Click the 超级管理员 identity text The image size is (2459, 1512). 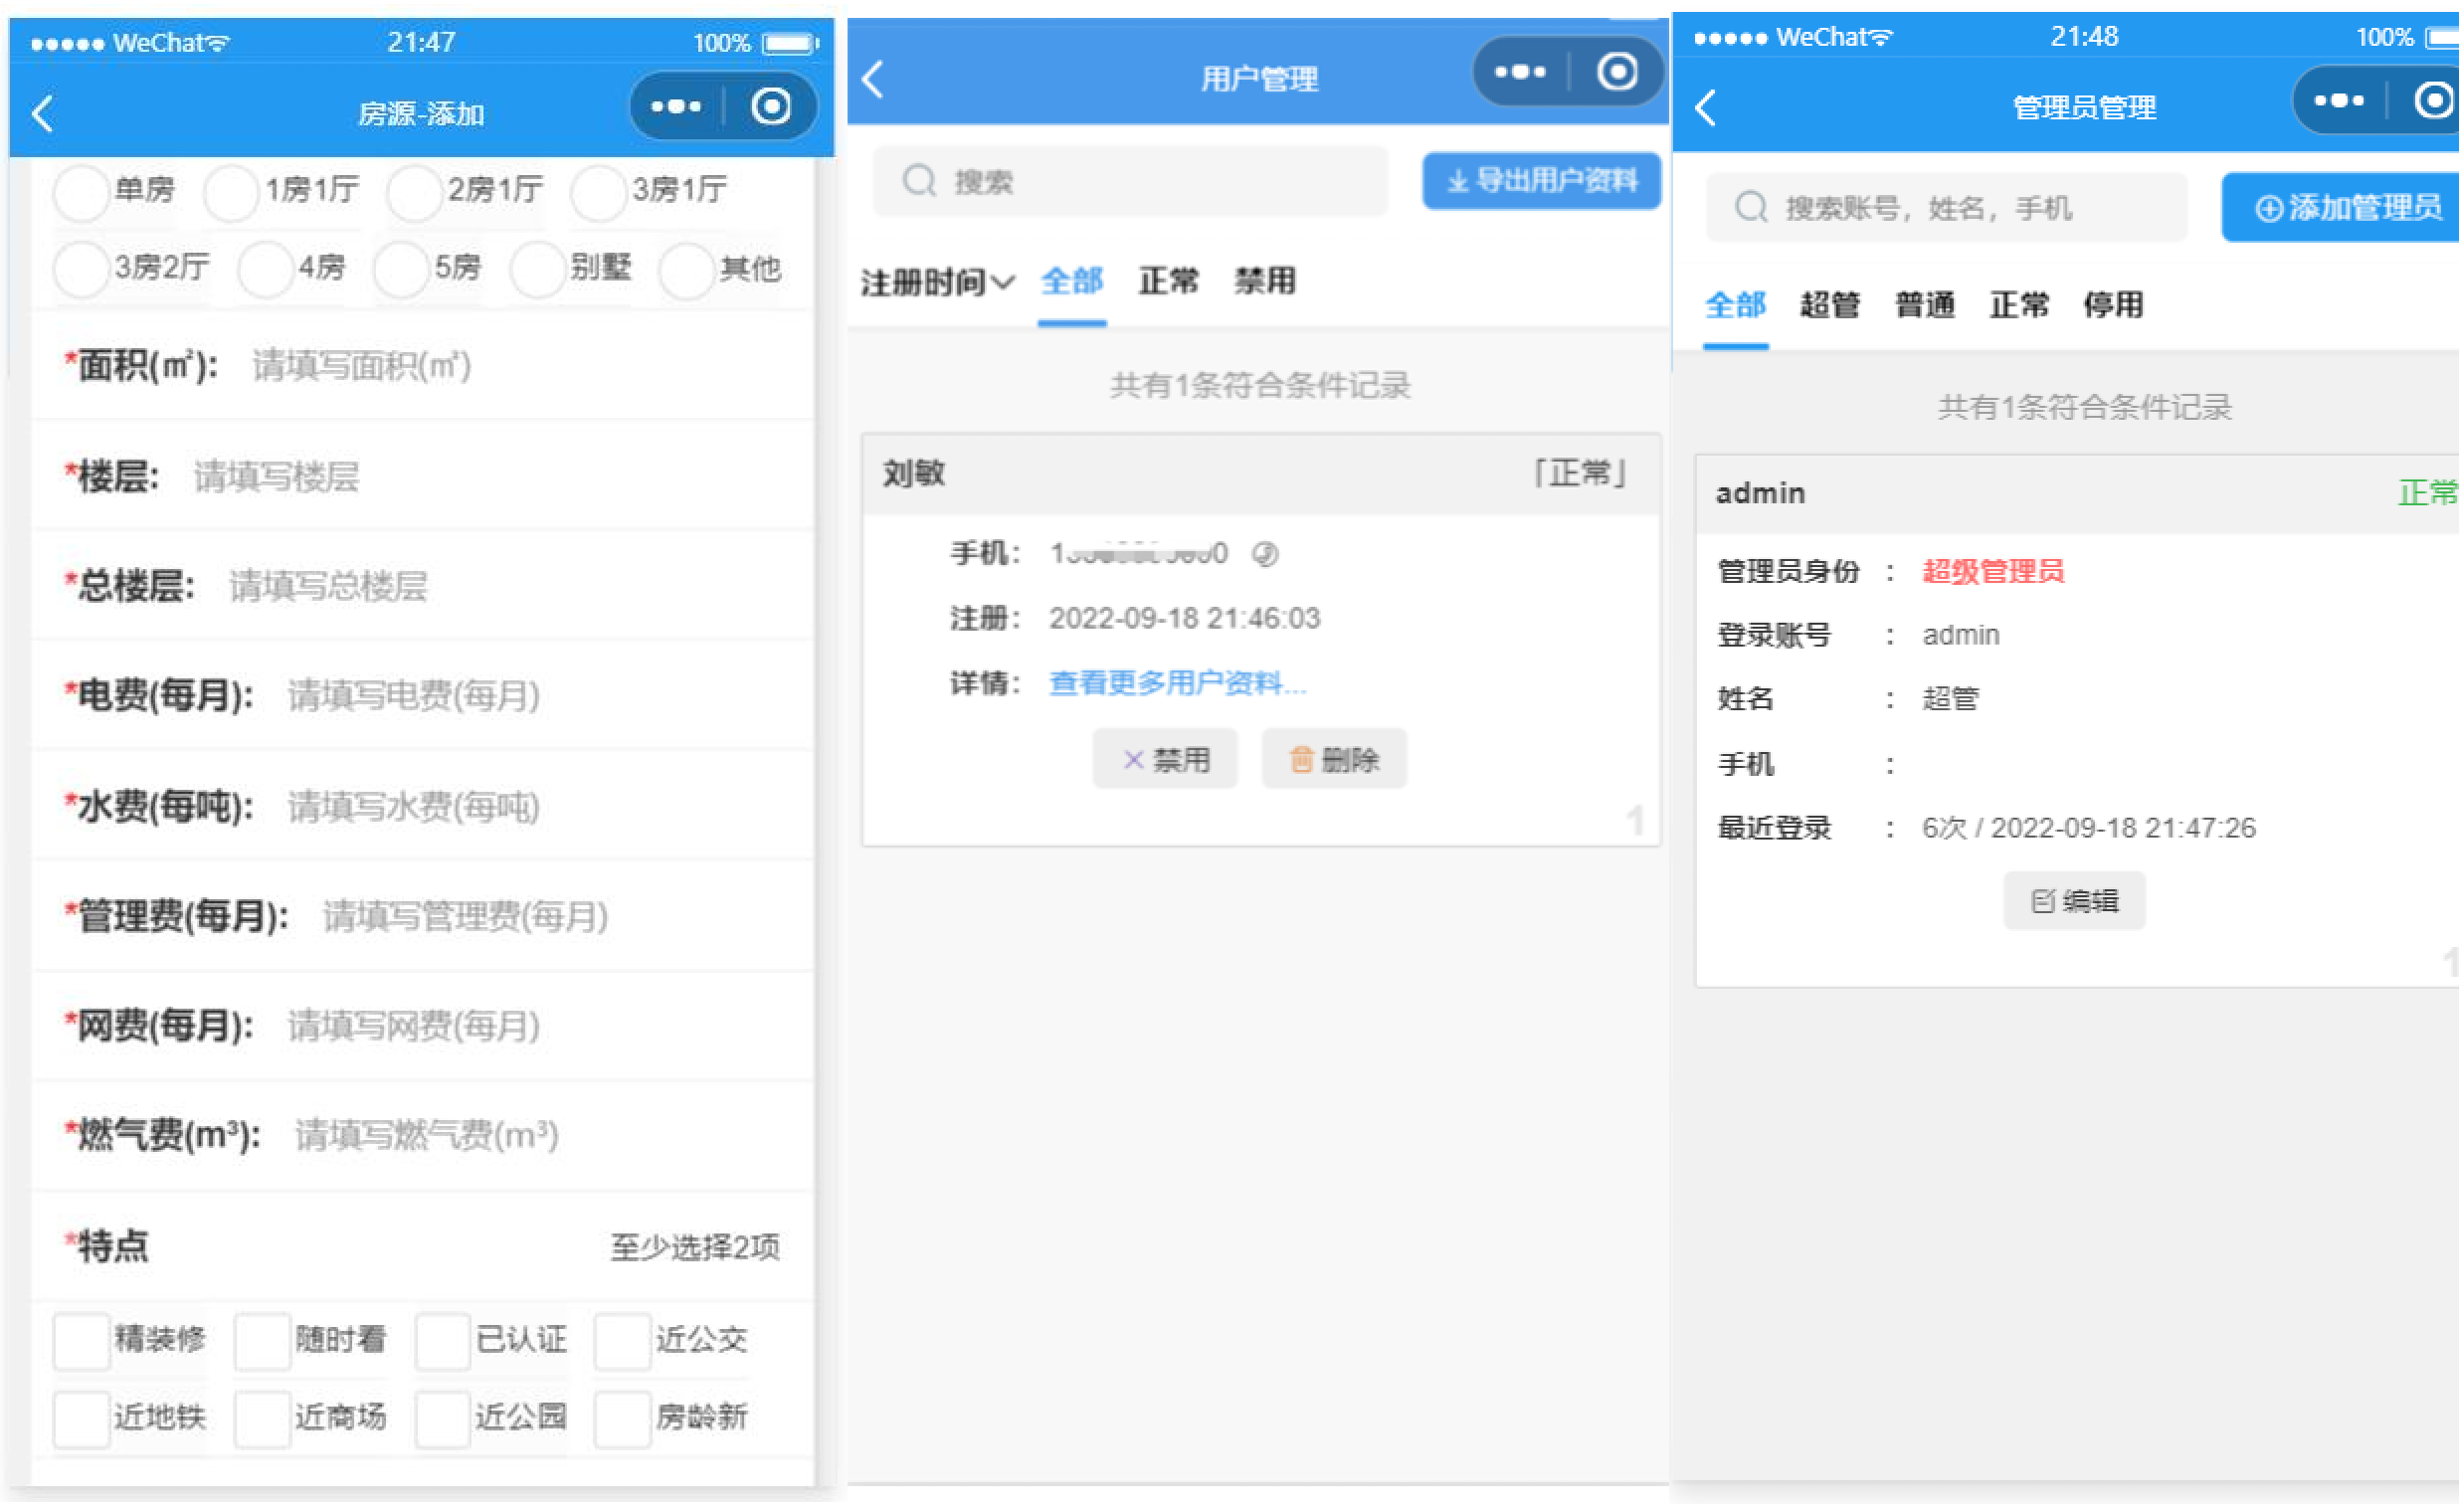(x=1993, y=572)
